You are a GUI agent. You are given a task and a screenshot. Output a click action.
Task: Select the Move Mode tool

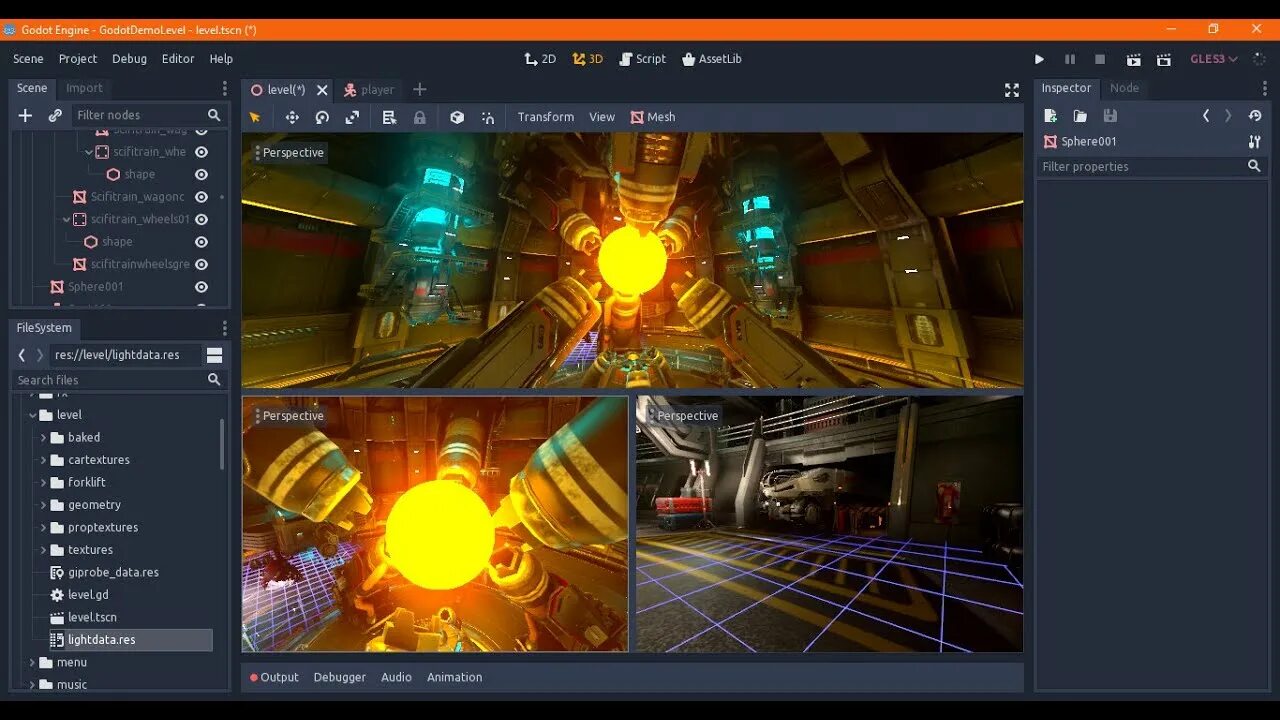point(292,117)
